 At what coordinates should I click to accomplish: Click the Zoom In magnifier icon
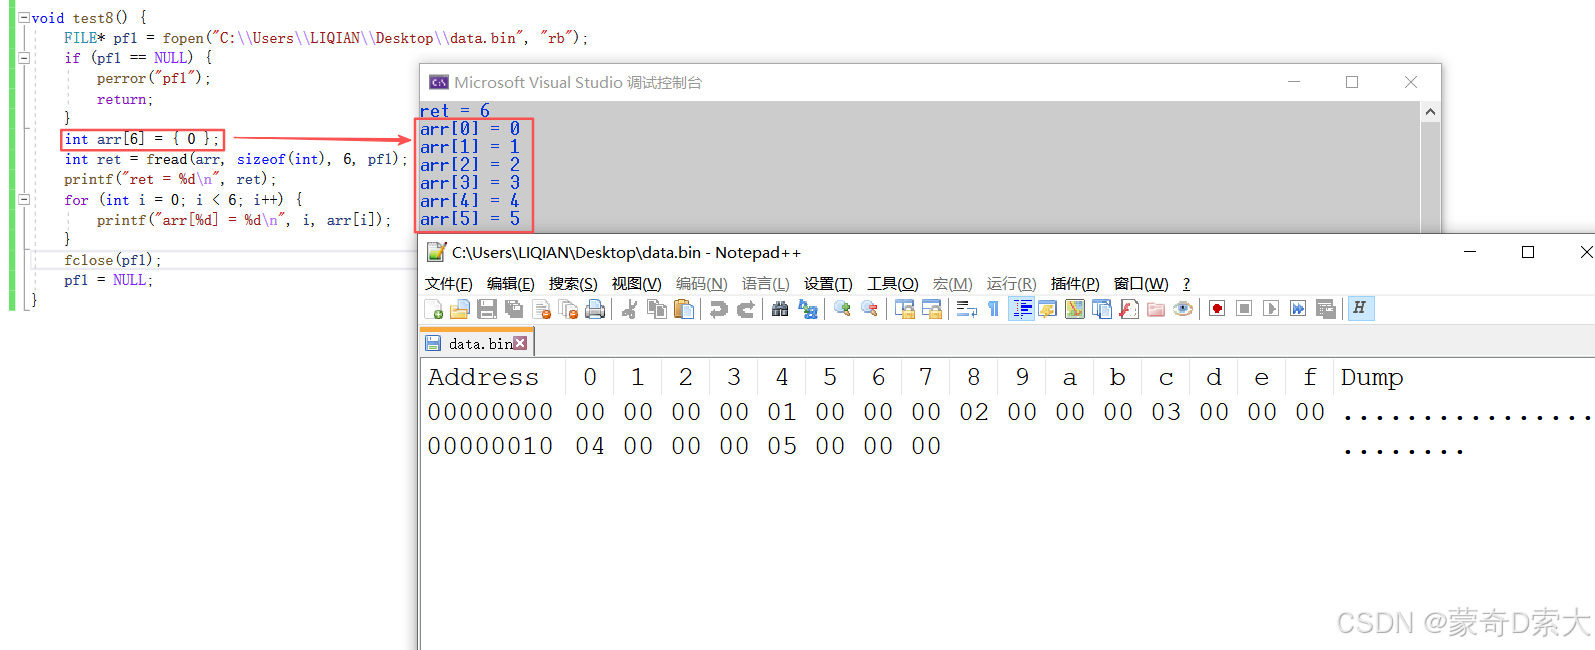click(x=842, y=309)
